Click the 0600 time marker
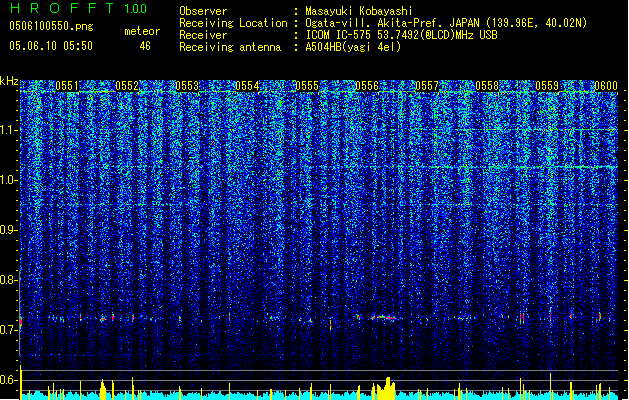Screen dimensions: 629x400 [606, 86]
